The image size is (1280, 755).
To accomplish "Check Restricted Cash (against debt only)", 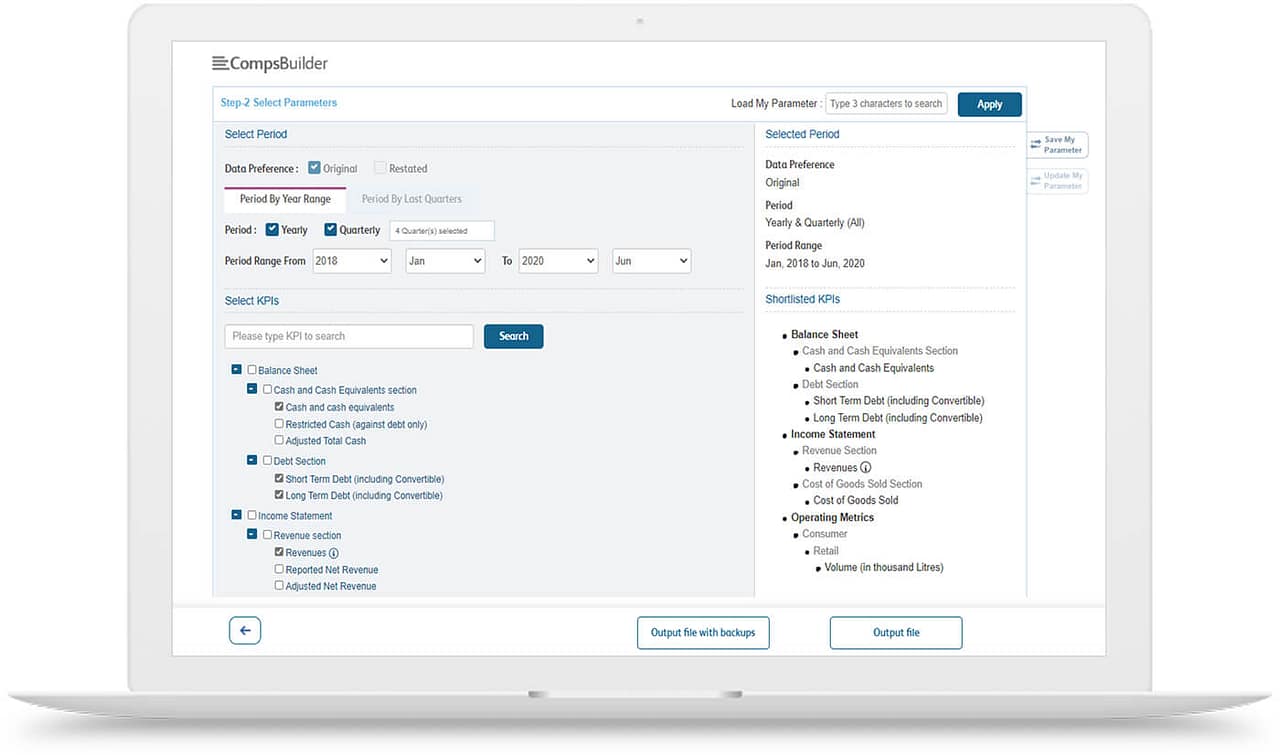I will 278,424.
